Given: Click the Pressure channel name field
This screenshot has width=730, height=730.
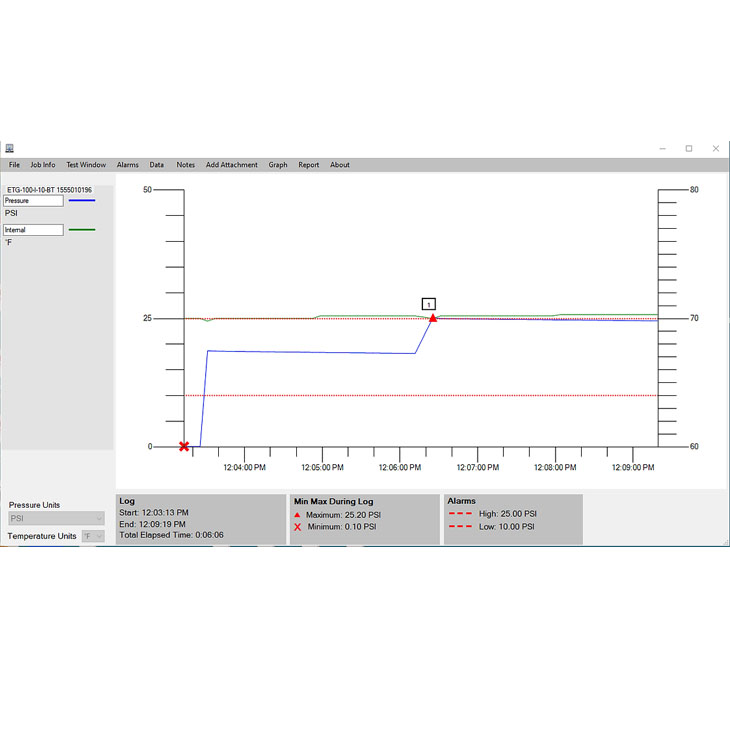Looking at the screenshot, I should 34,201.
